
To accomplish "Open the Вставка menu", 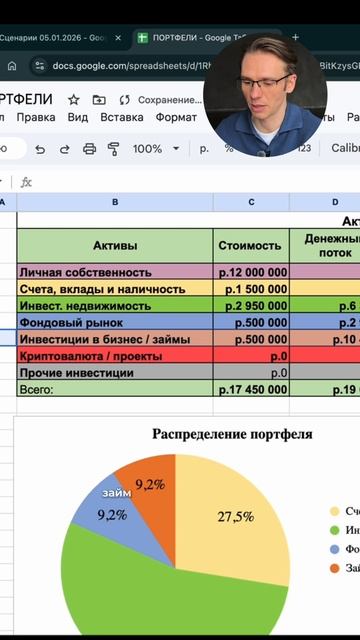I will [x=122, y=118].
